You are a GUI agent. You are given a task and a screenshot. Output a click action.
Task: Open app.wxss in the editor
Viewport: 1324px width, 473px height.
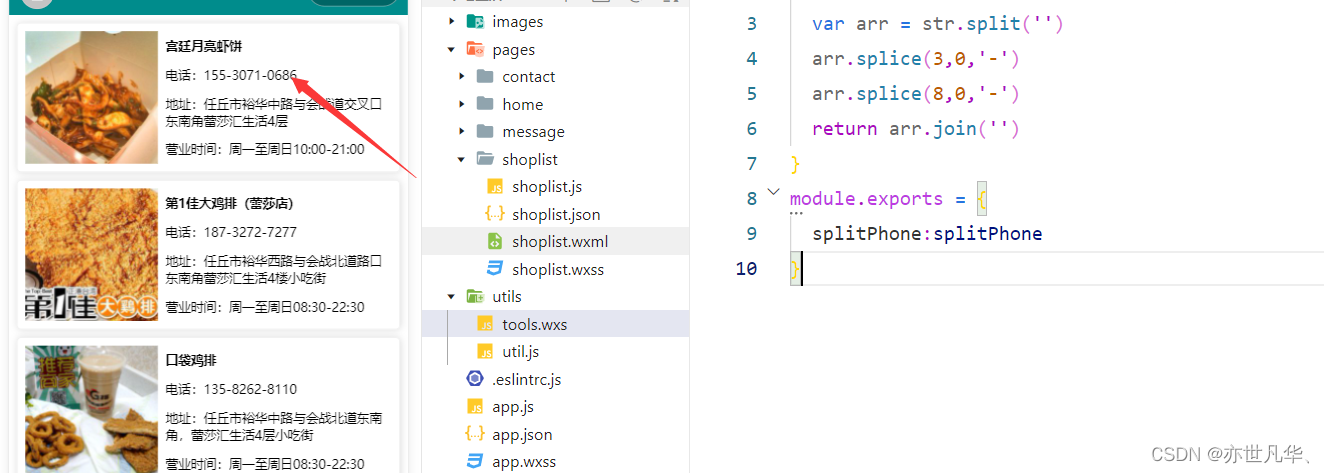pos(524,461)
